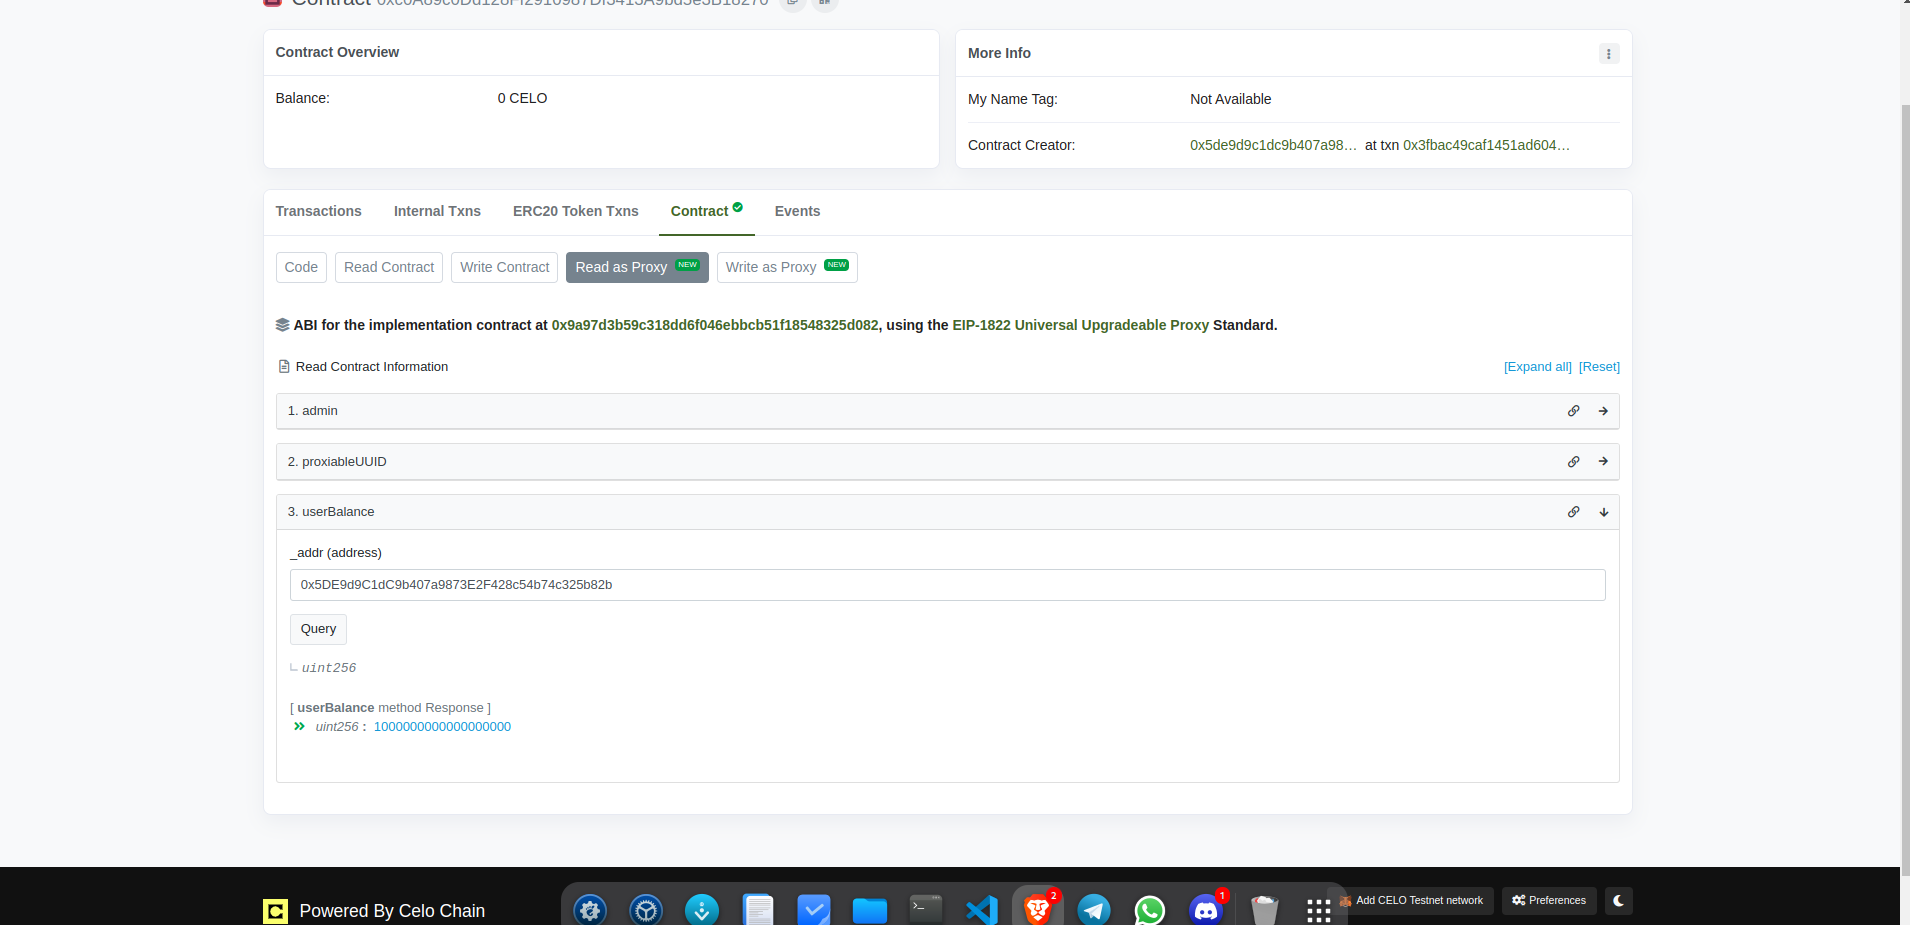Open the first gear settings dock icon
Screen dimensions: 1910x925
click(590, 910)
